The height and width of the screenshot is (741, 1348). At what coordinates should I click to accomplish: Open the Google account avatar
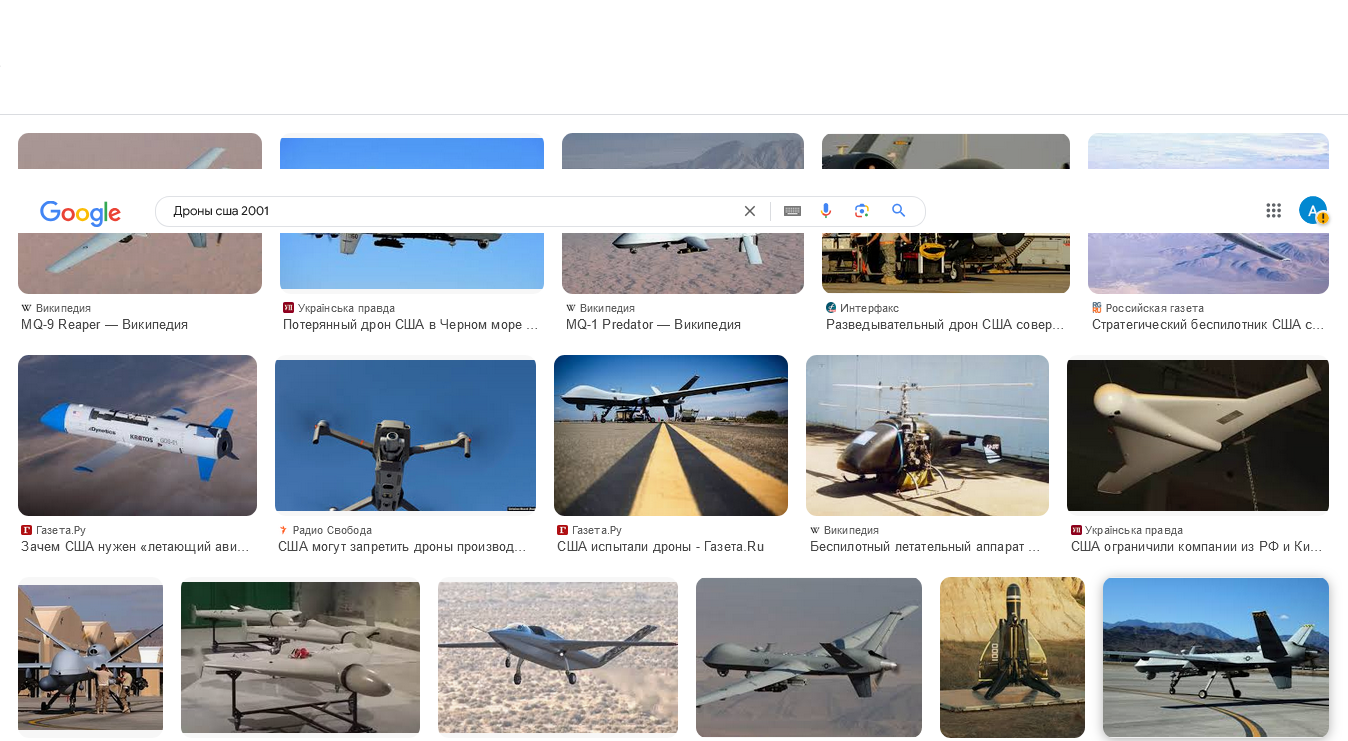coord(1313,210)
